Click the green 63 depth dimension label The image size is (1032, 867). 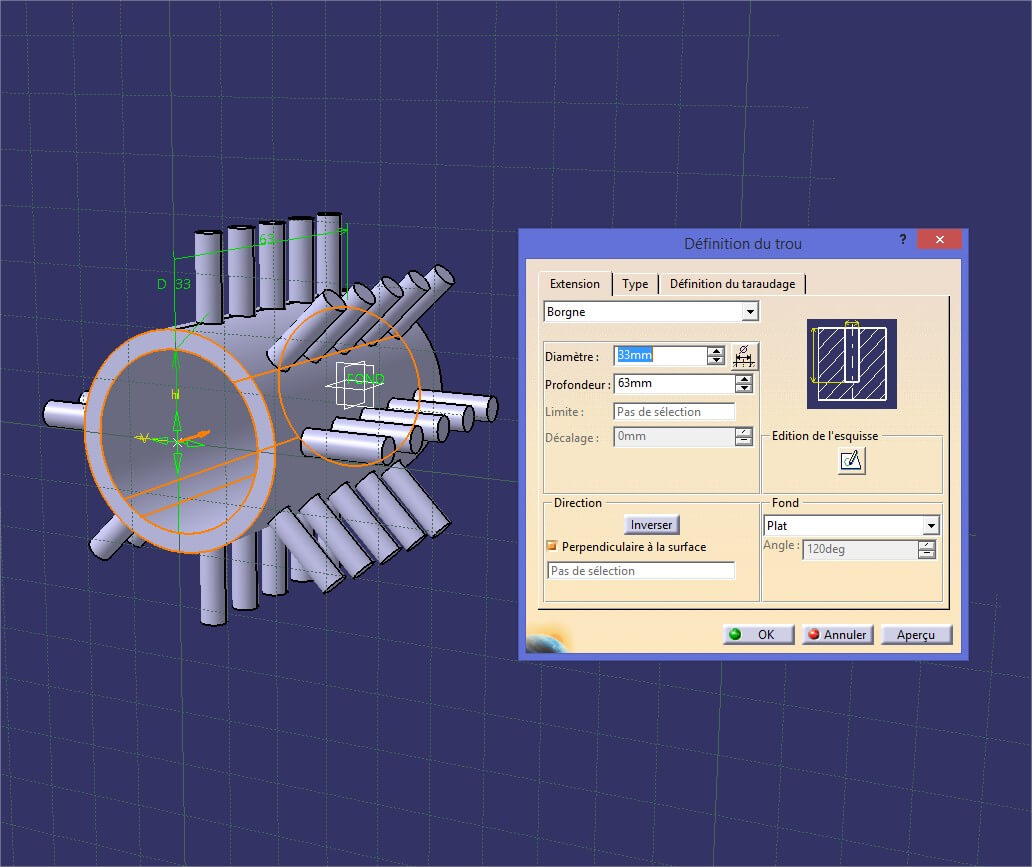click(267, 239)
